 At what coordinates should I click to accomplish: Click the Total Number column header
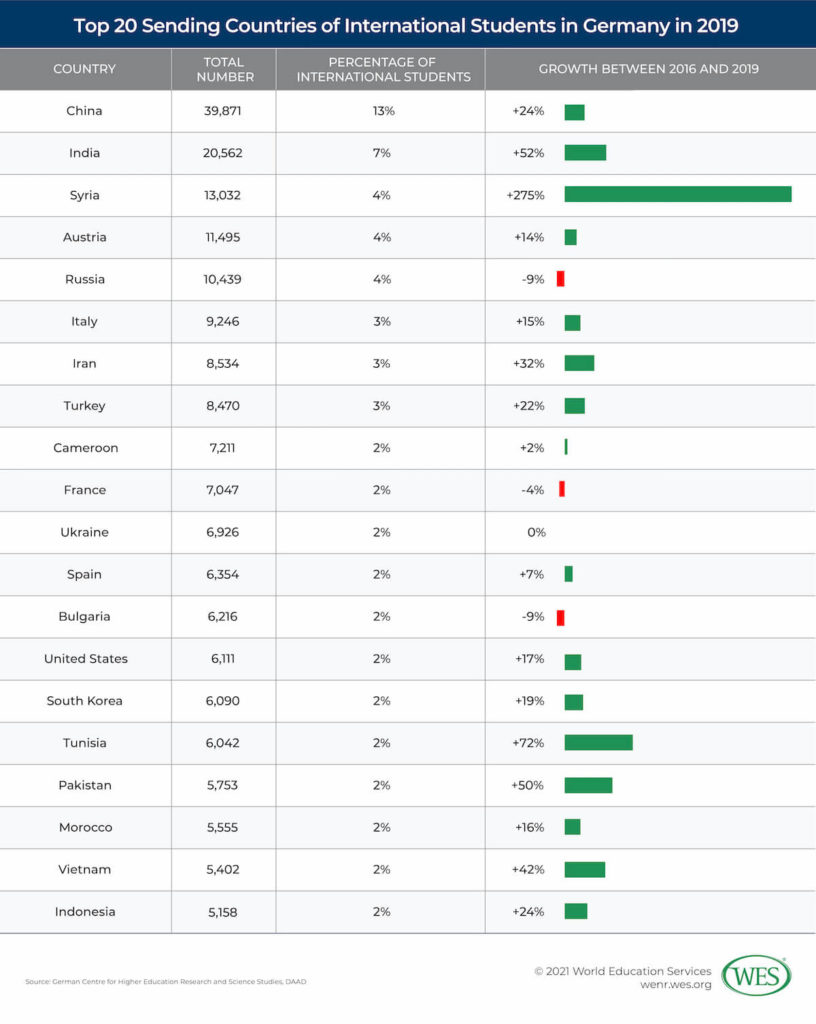[x=223, y=69]
